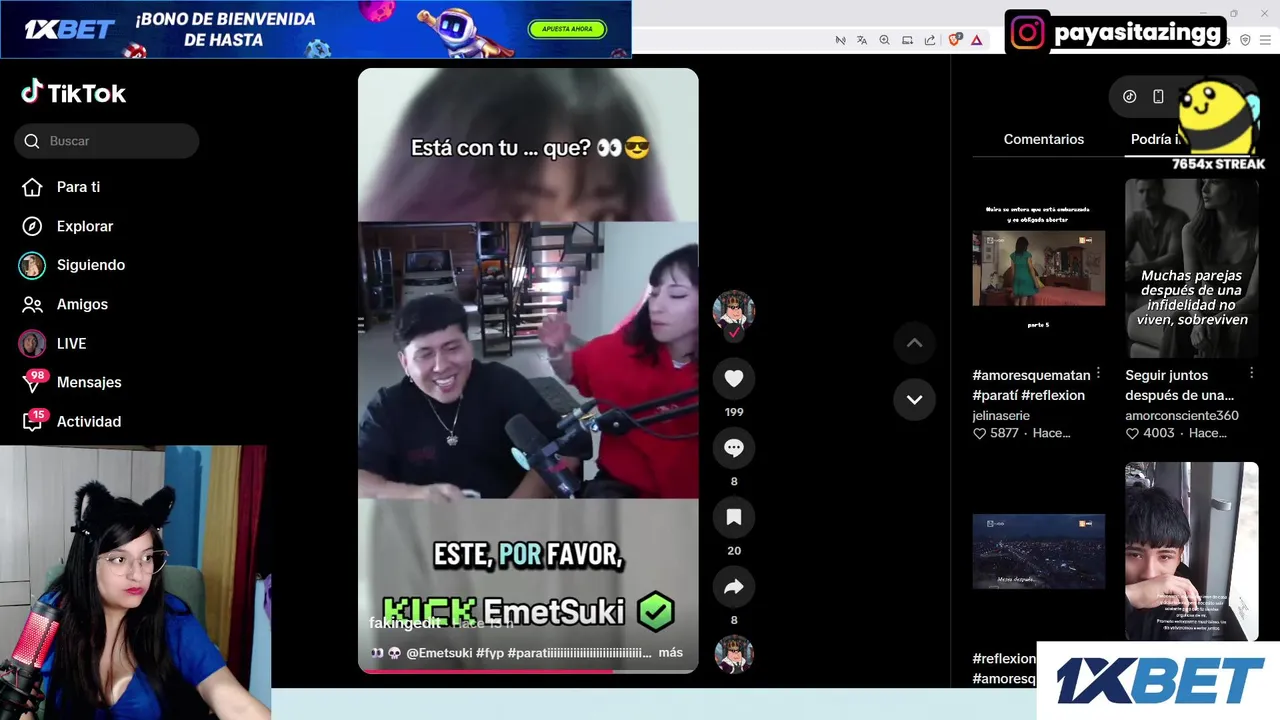Image resolution: width=1280 pixels, height=720 pixels.
Task: Go to next video down arrow
Action: click(x=914, y=399)
